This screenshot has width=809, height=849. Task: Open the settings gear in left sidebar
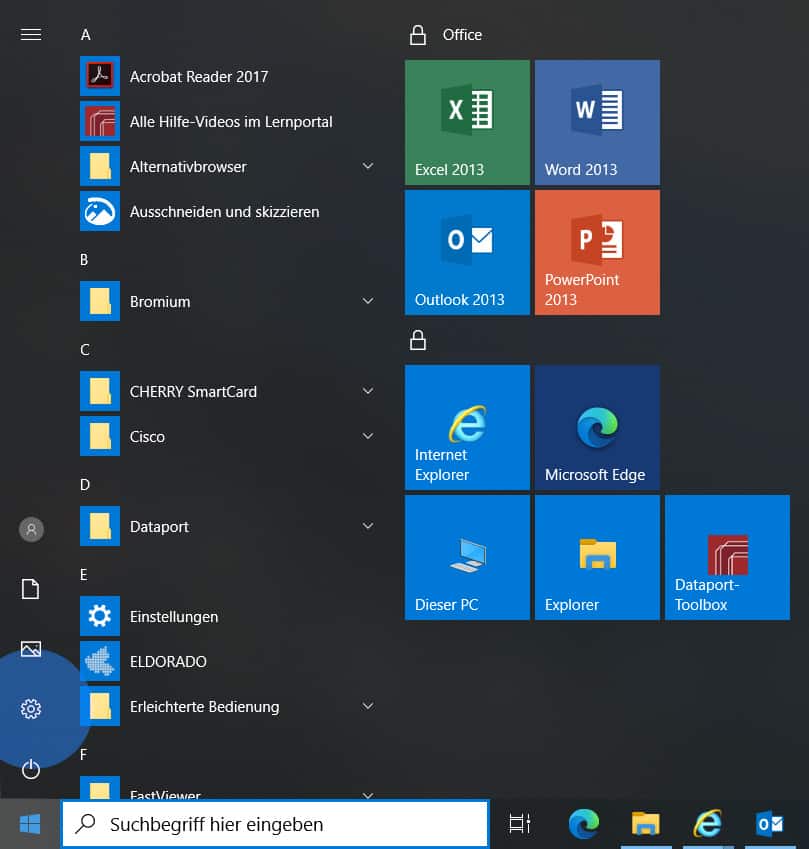31,709
